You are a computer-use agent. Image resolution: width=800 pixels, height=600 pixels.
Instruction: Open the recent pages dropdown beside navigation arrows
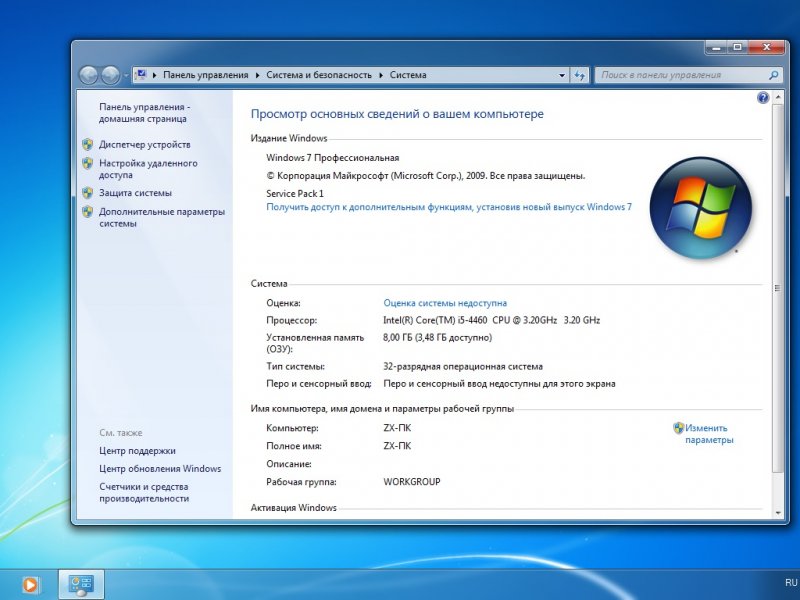[126, 76]
